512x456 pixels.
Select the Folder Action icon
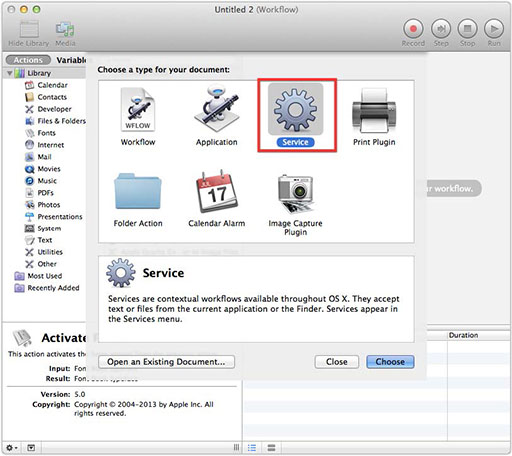138,191
